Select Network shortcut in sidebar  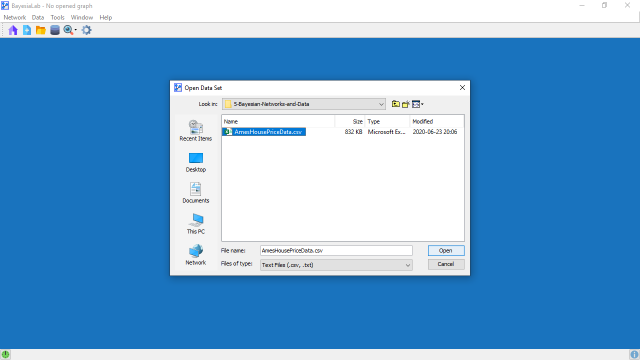click(x=196, y=255)
